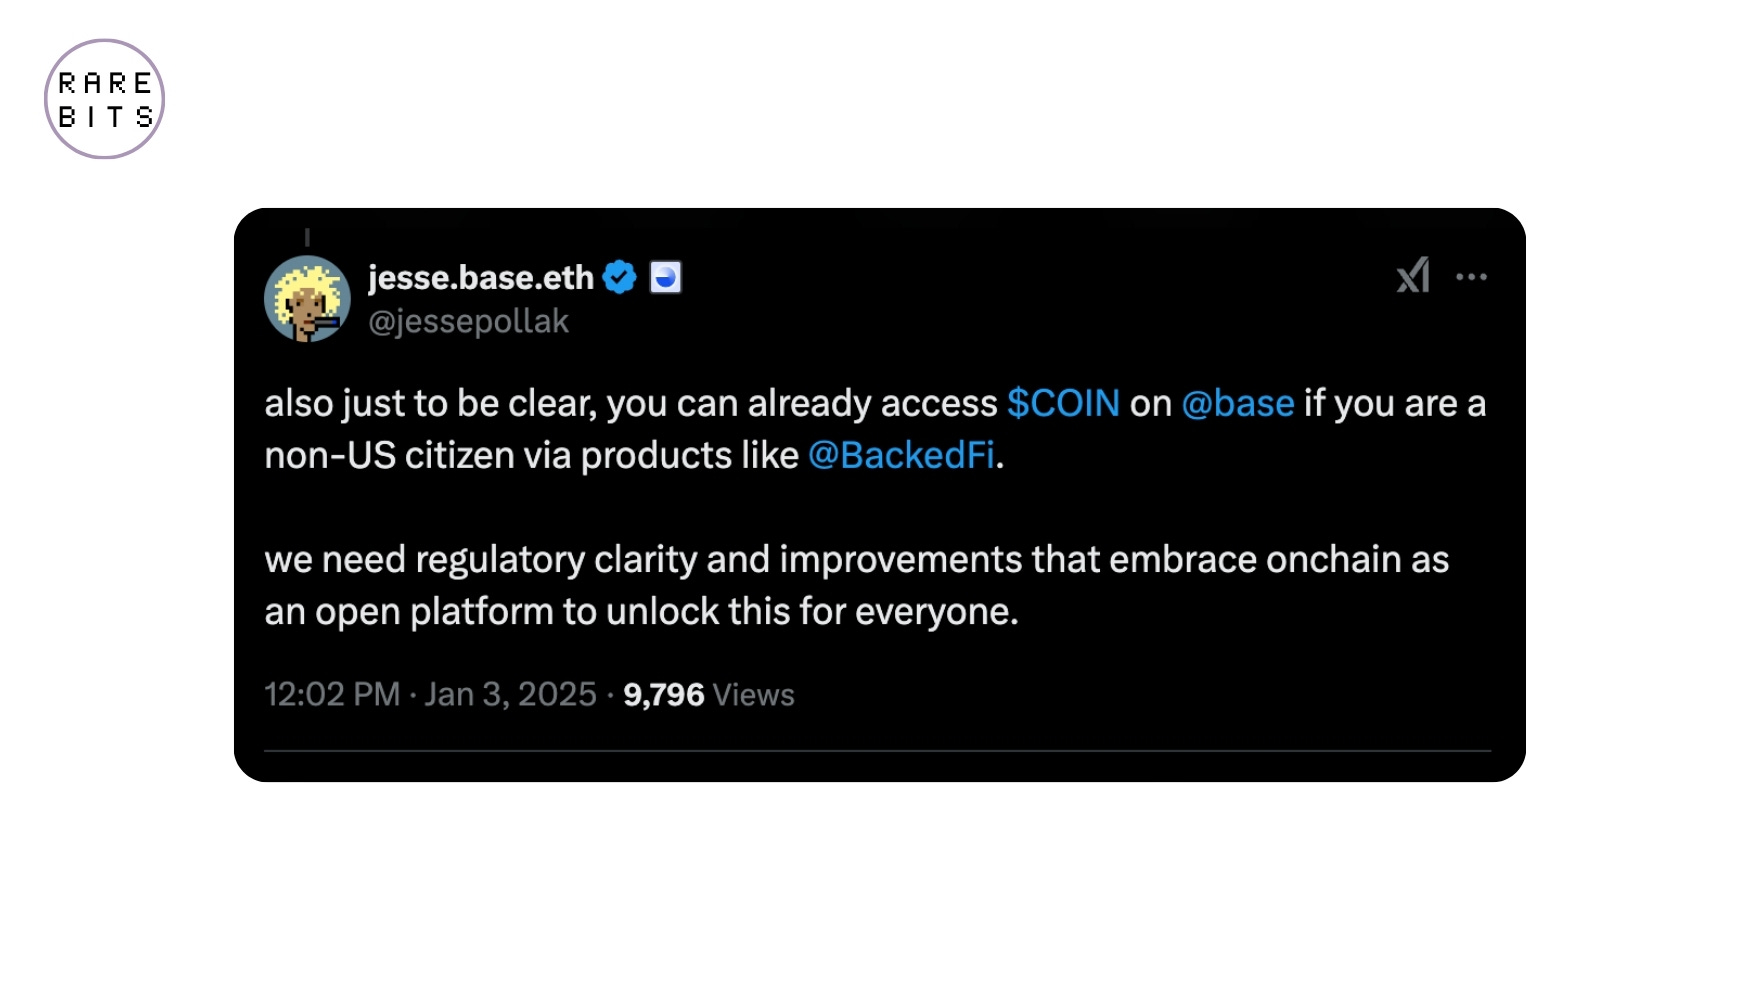Toggle follow via the tweet options menu
The width and height of the screenshot is (1760, 990).
(x=1472, y=277)
